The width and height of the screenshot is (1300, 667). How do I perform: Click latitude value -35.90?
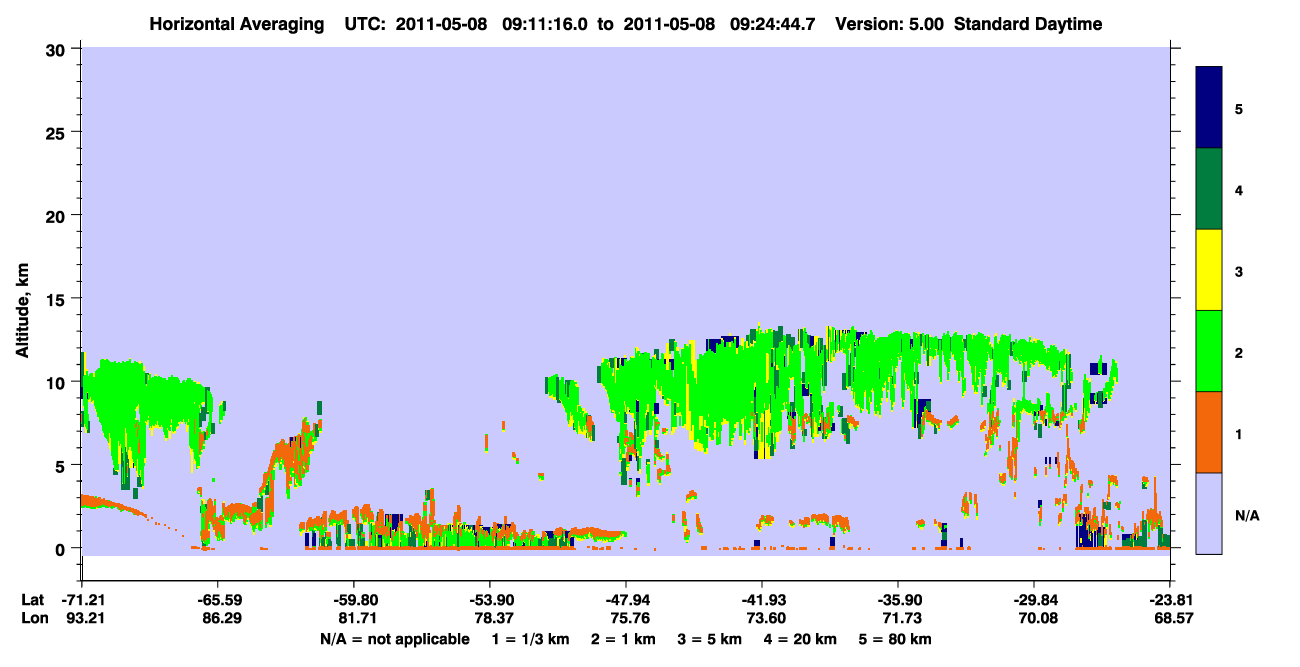898,600
